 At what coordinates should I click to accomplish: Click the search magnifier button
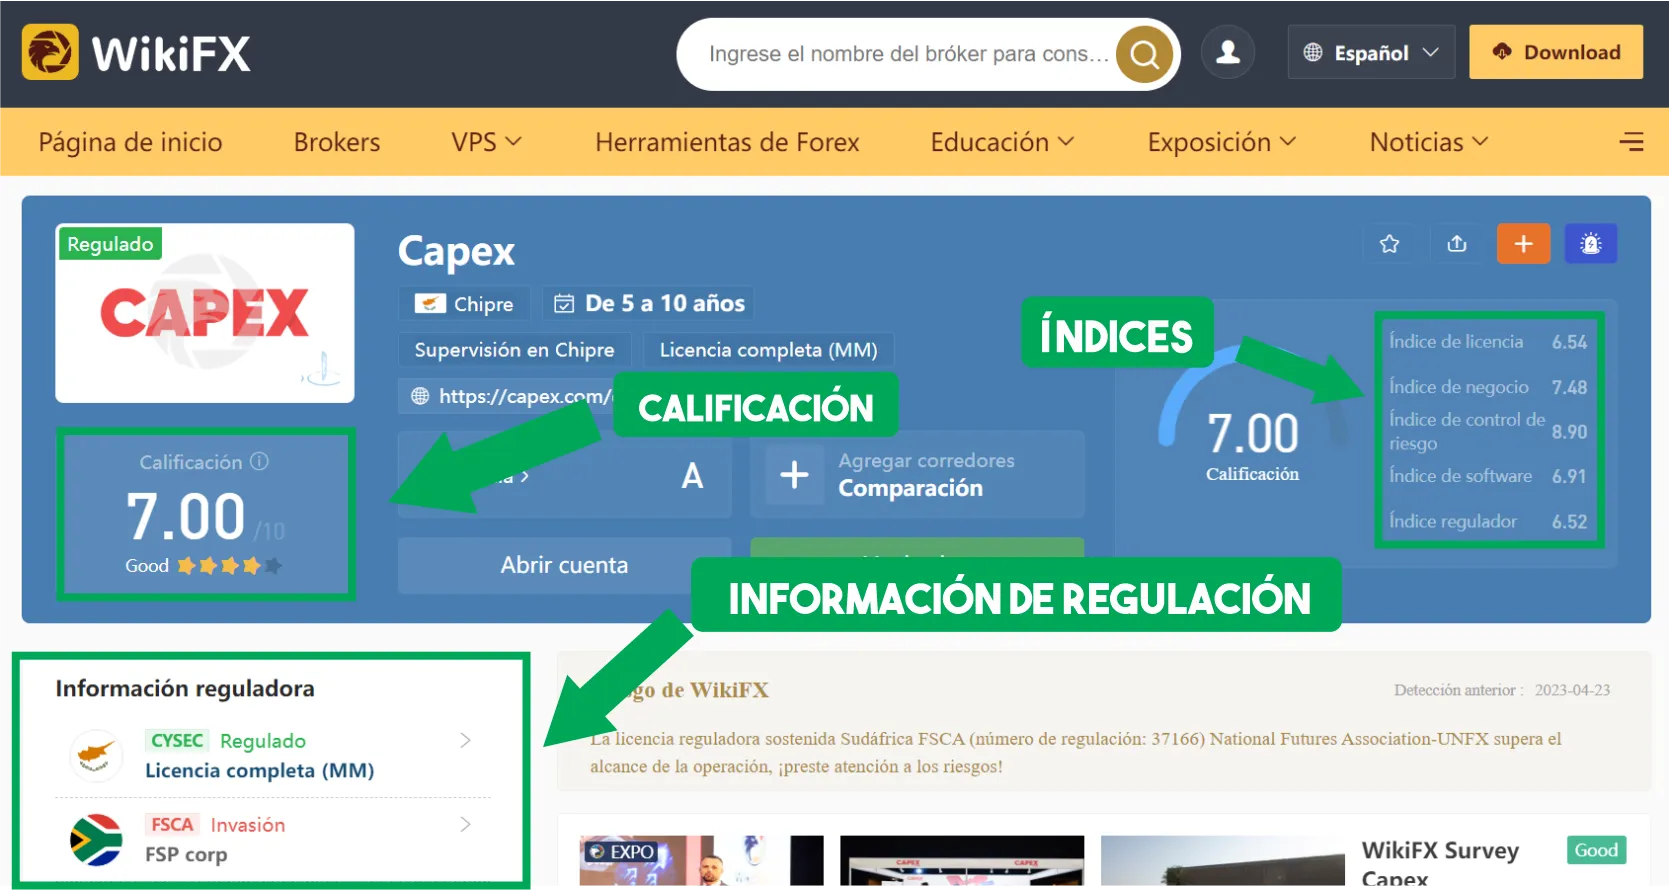pyautogui.click(x=1144, y=54)
